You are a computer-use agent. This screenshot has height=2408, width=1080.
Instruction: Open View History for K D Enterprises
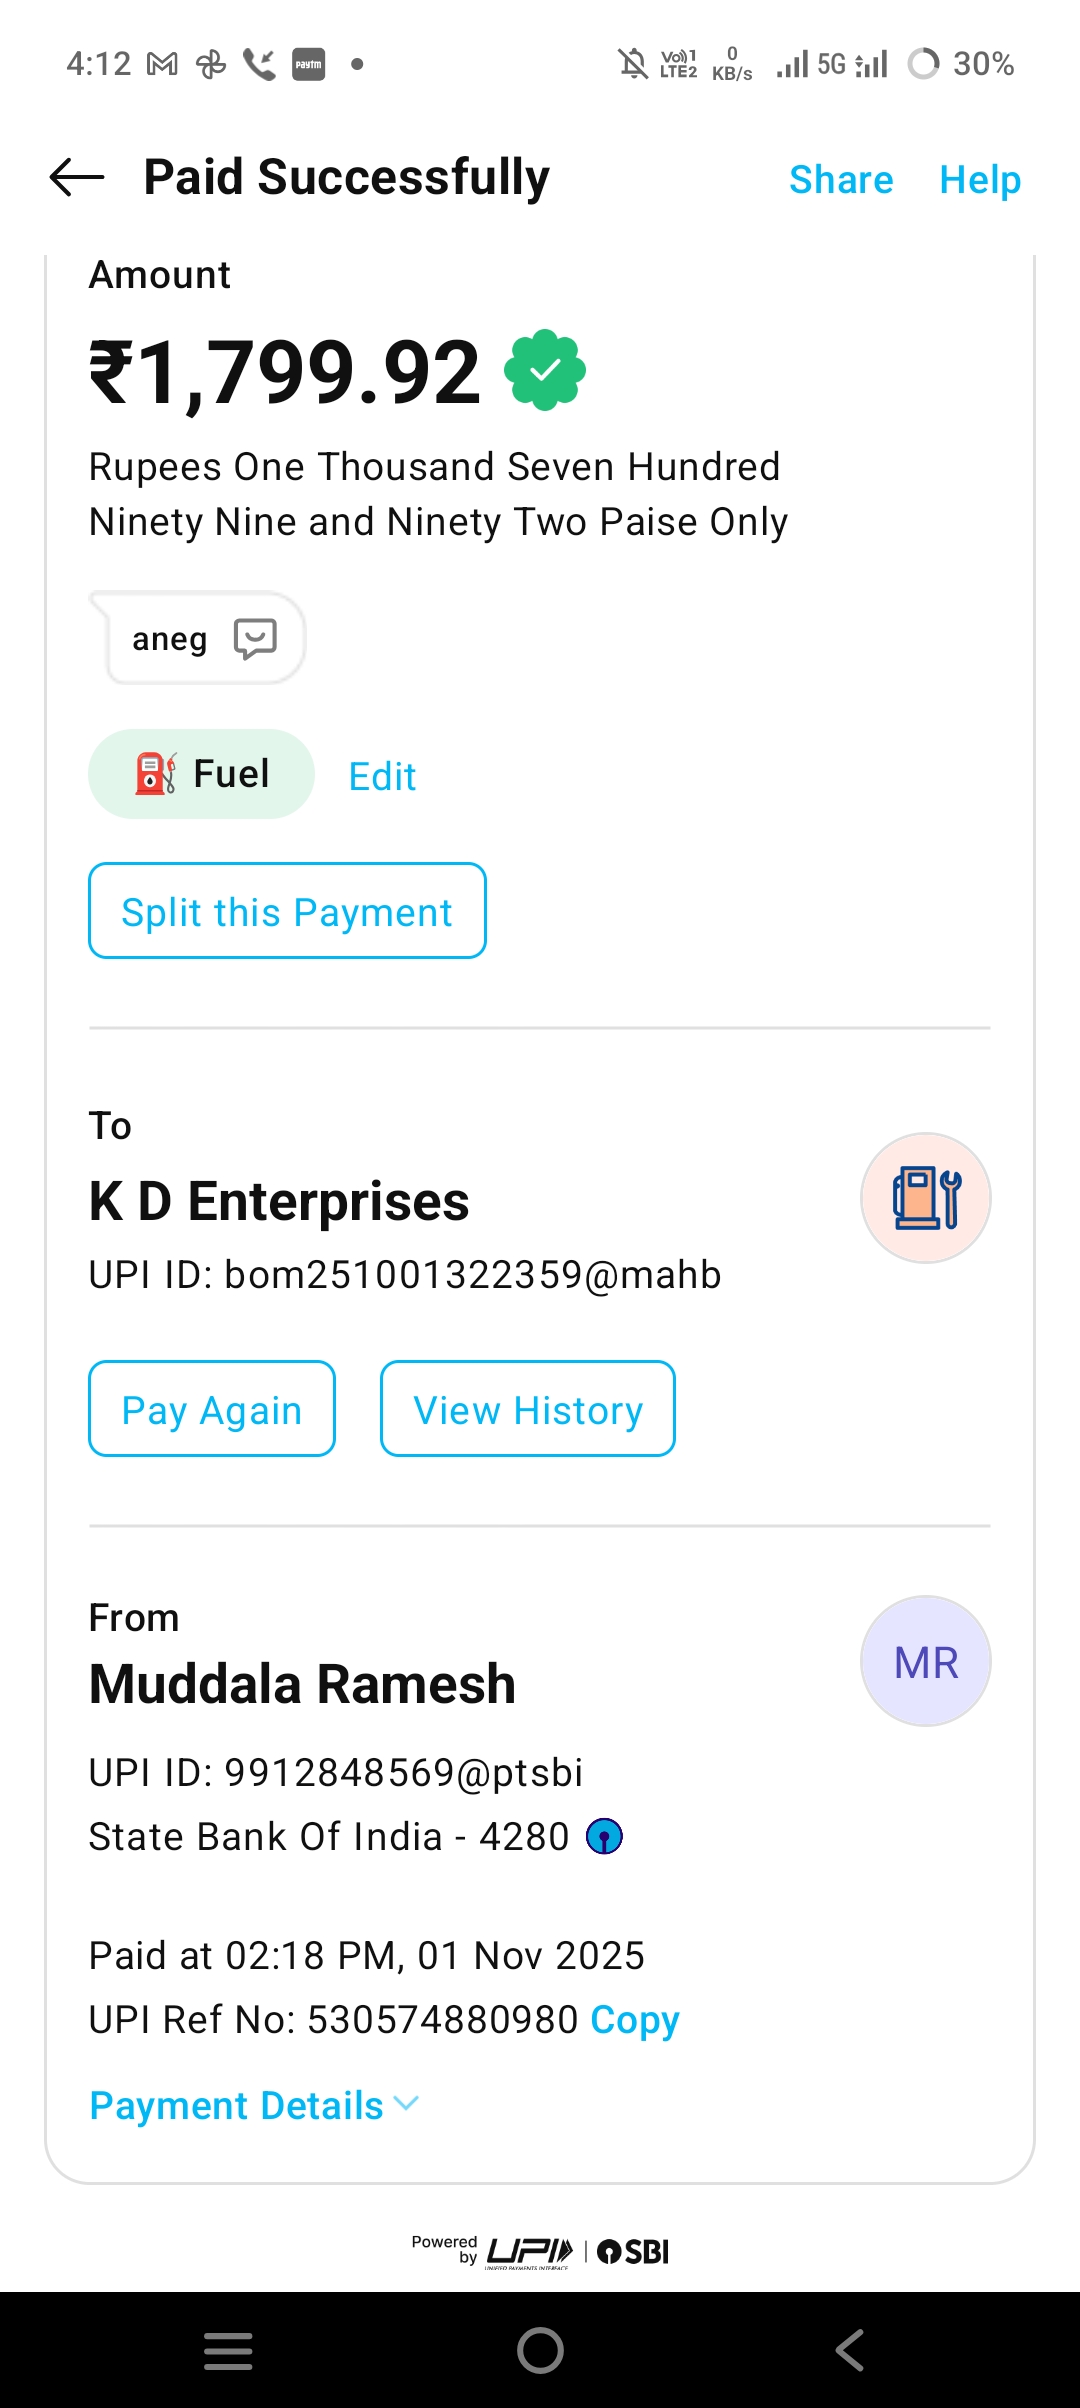coord(528,1409)
